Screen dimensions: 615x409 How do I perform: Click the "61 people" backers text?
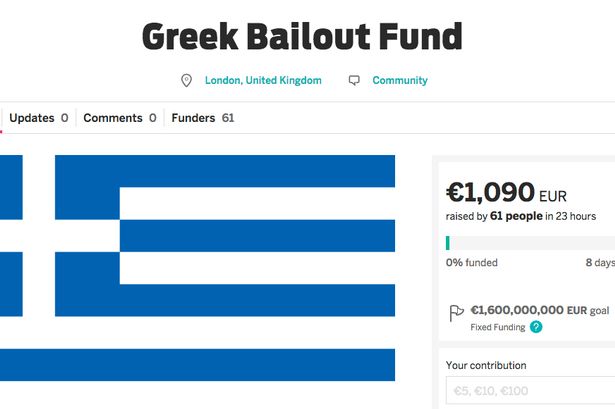pos(519,216)
